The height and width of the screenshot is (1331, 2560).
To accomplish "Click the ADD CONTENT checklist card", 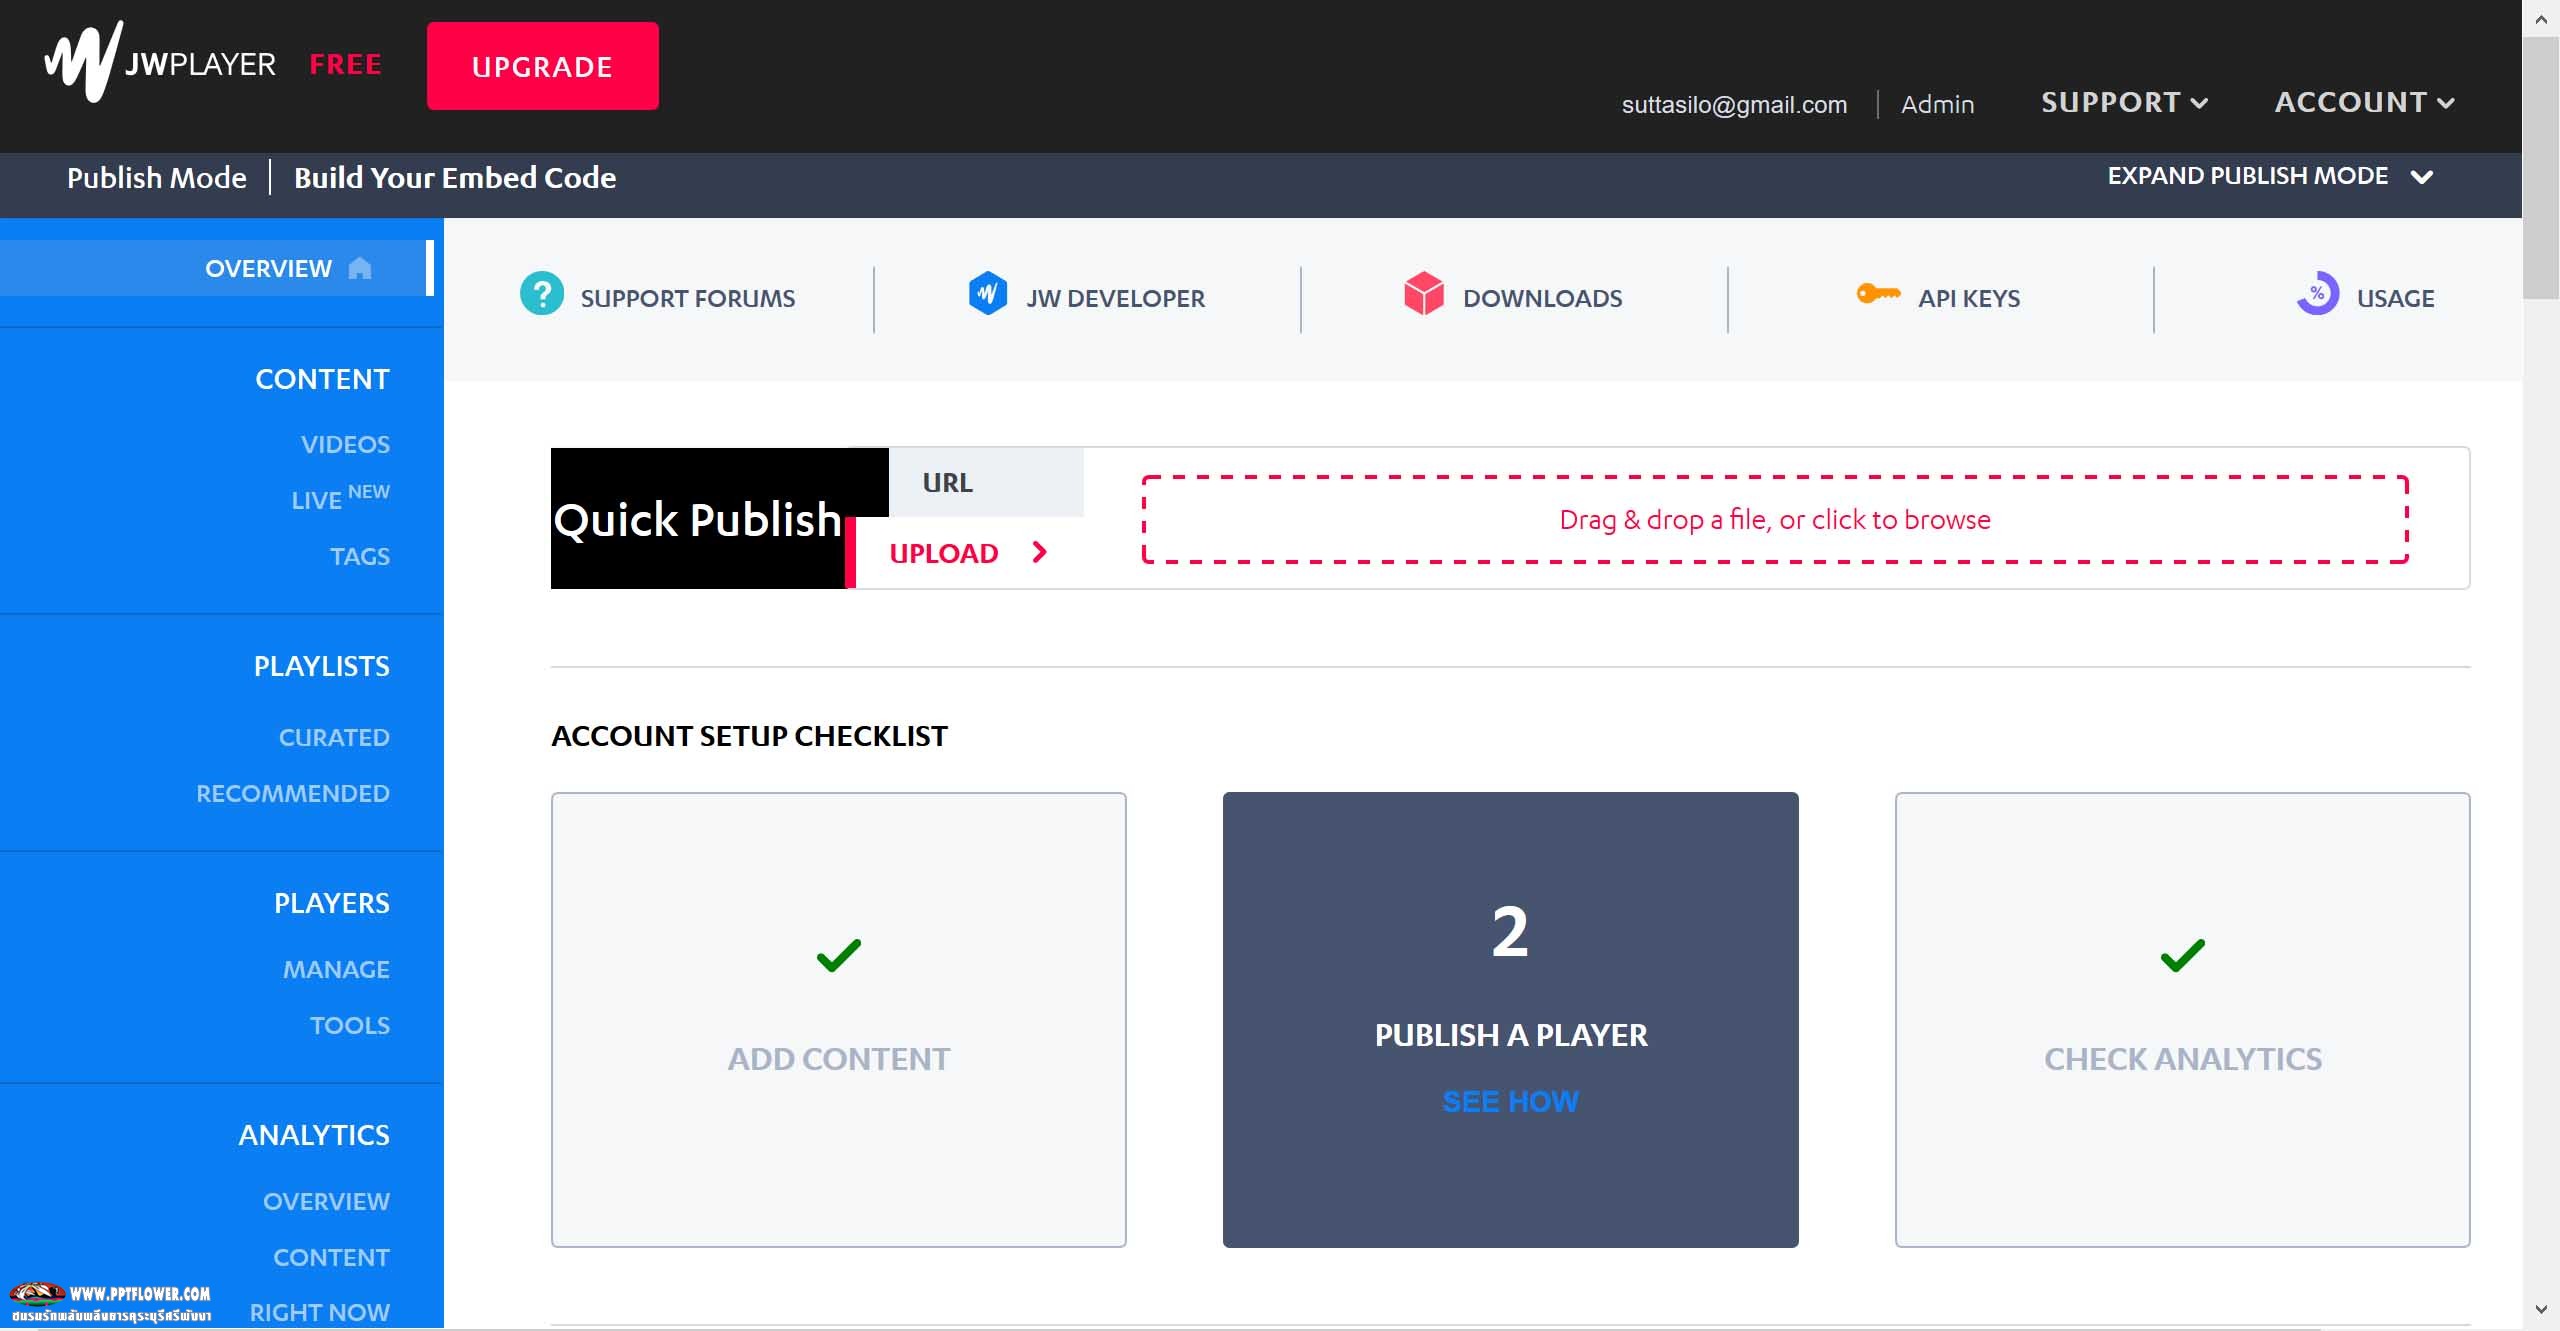I will click(838, 1019).
